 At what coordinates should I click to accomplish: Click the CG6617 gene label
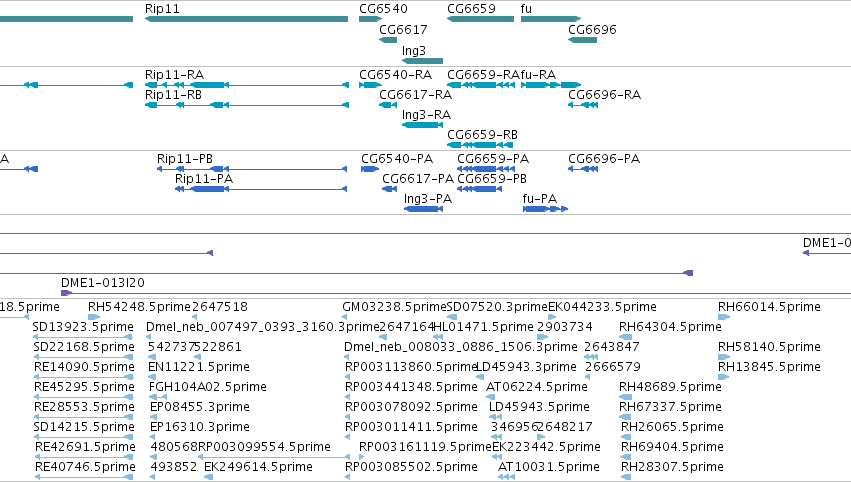(403, 29)
